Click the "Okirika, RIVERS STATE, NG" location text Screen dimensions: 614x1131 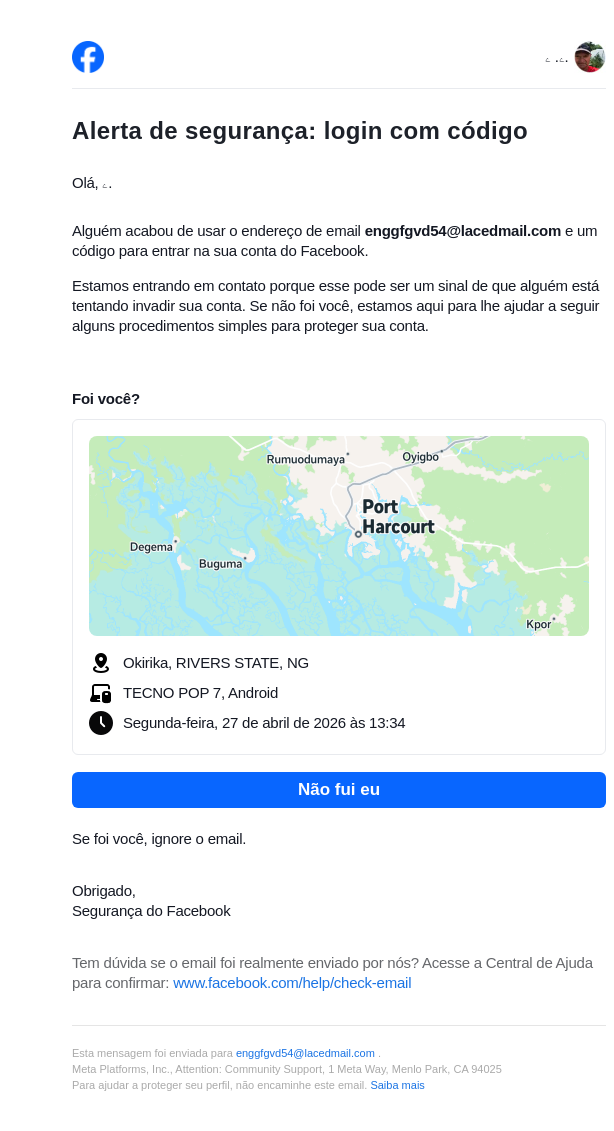(x=216, y=663)
